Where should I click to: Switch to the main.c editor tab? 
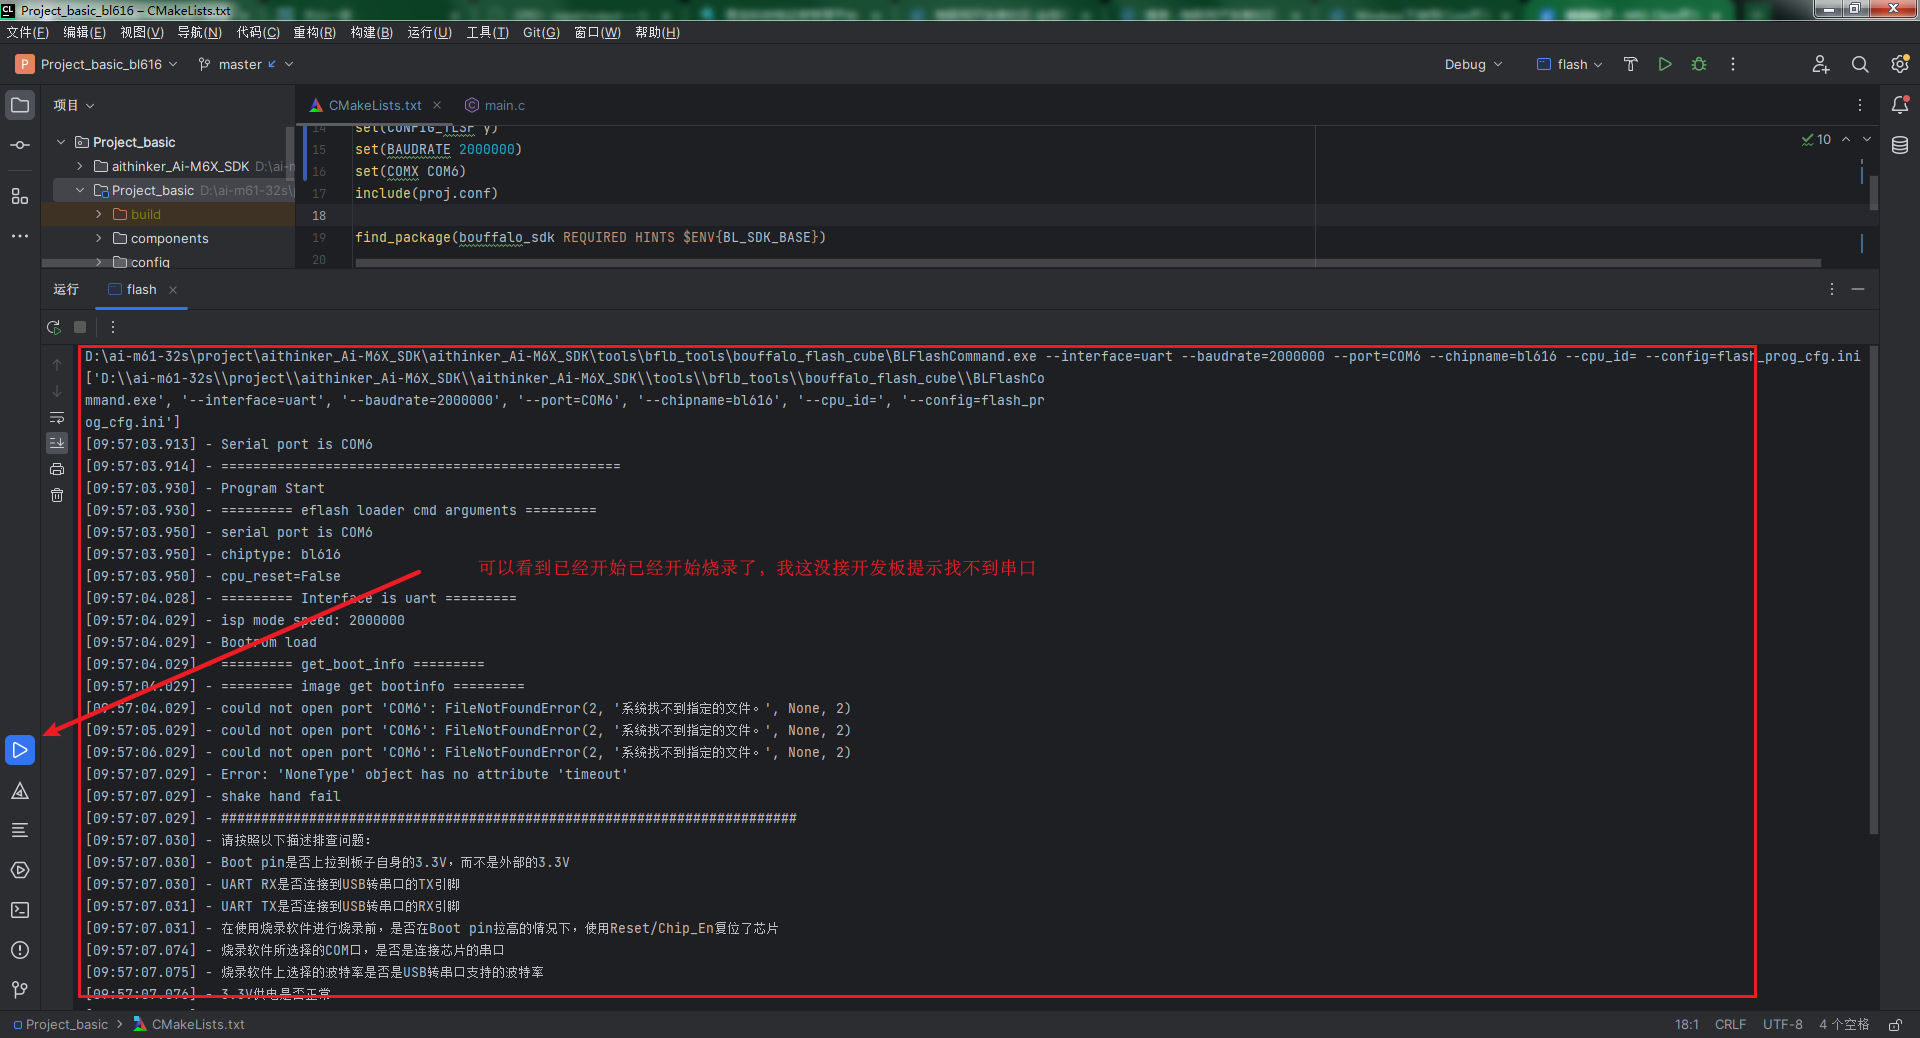click(495, 105)
